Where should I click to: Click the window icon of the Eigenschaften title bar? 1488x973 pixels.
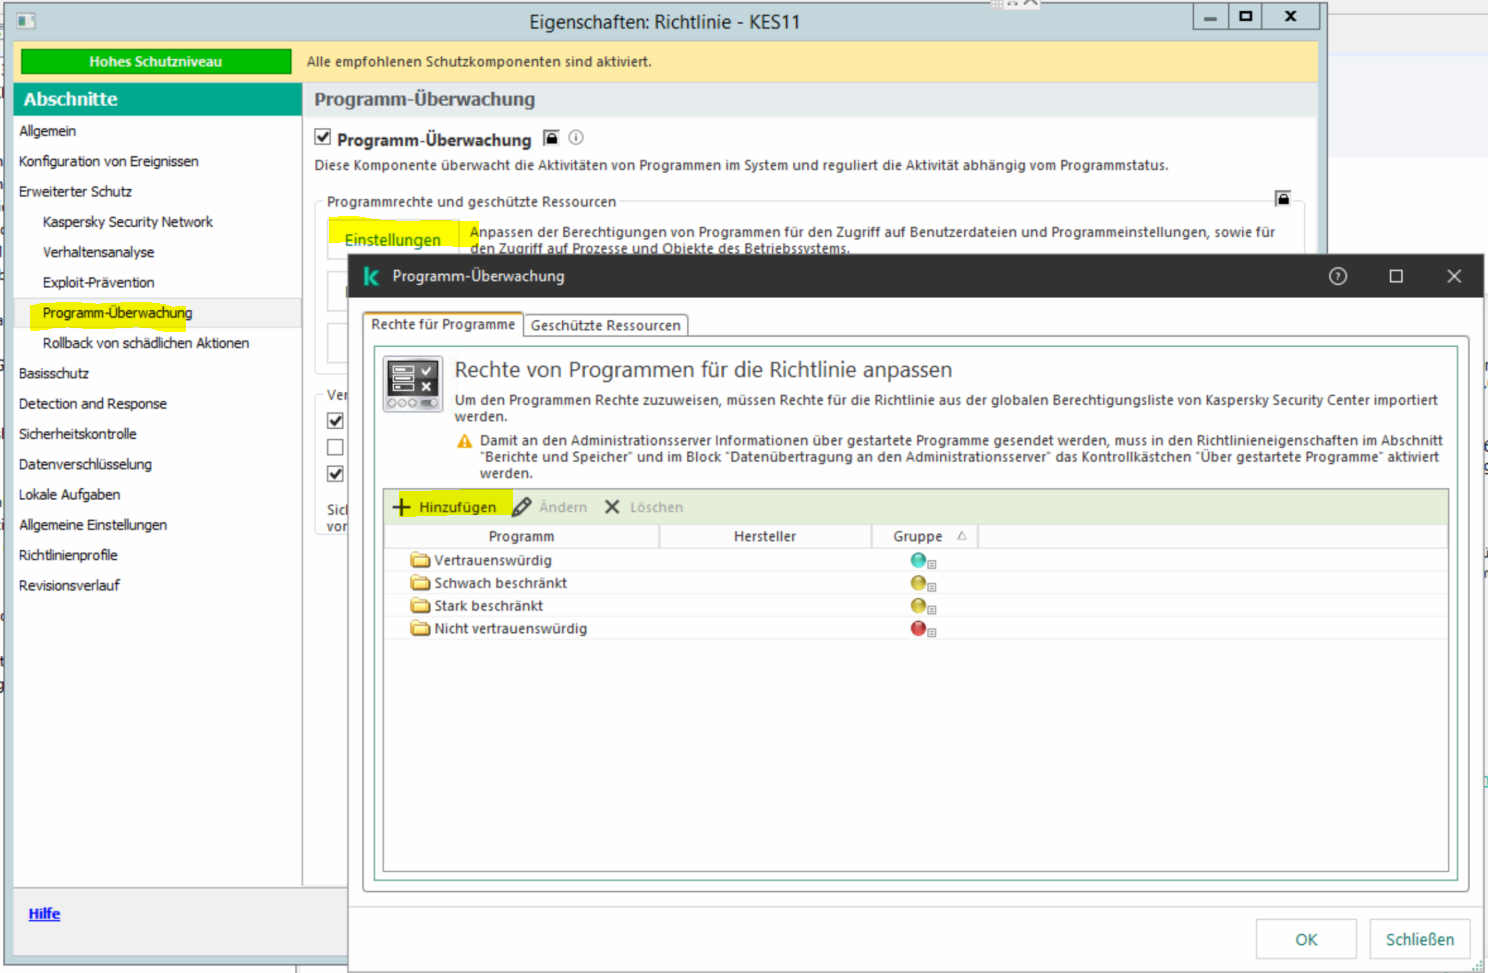click(x=26, y=21)
